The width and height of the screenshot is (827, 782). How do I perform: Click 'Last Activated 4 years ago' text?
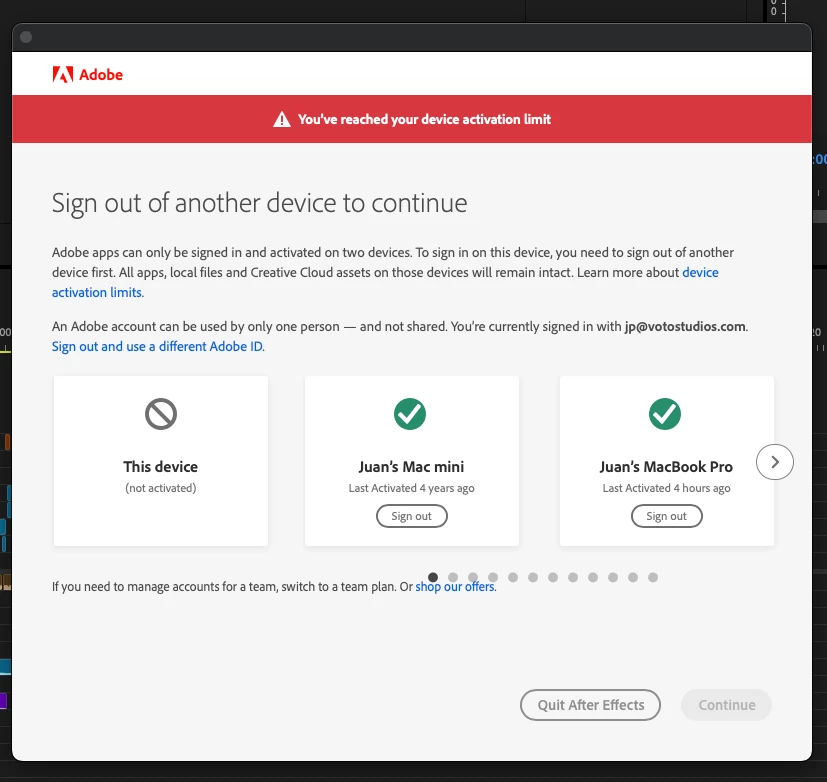[x=411, y=488]
